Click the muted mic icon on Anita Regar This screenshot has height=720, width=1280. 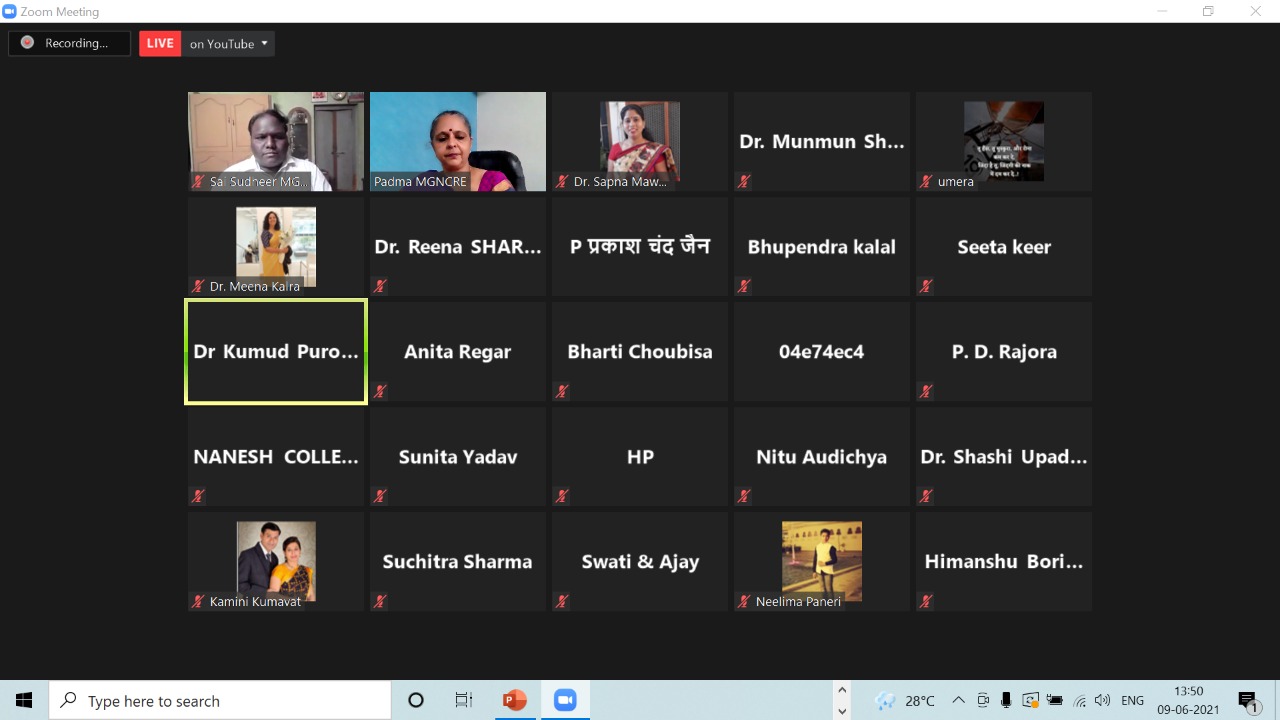coord(380,391)
